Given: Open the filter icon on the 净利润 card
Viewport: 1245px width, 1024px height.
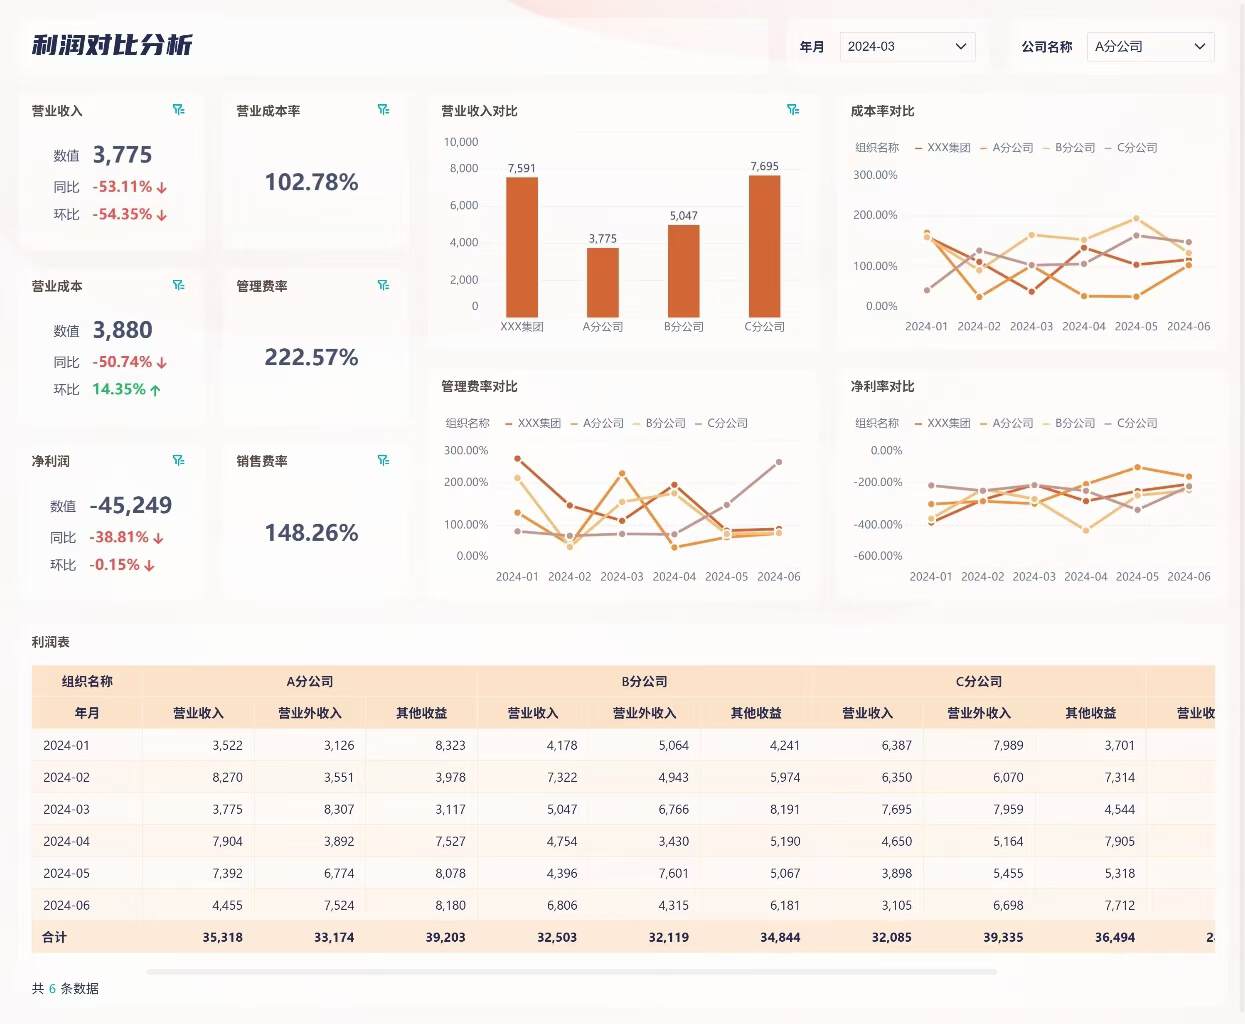Looking at the screenshot, I should click(x=180, y=460).
